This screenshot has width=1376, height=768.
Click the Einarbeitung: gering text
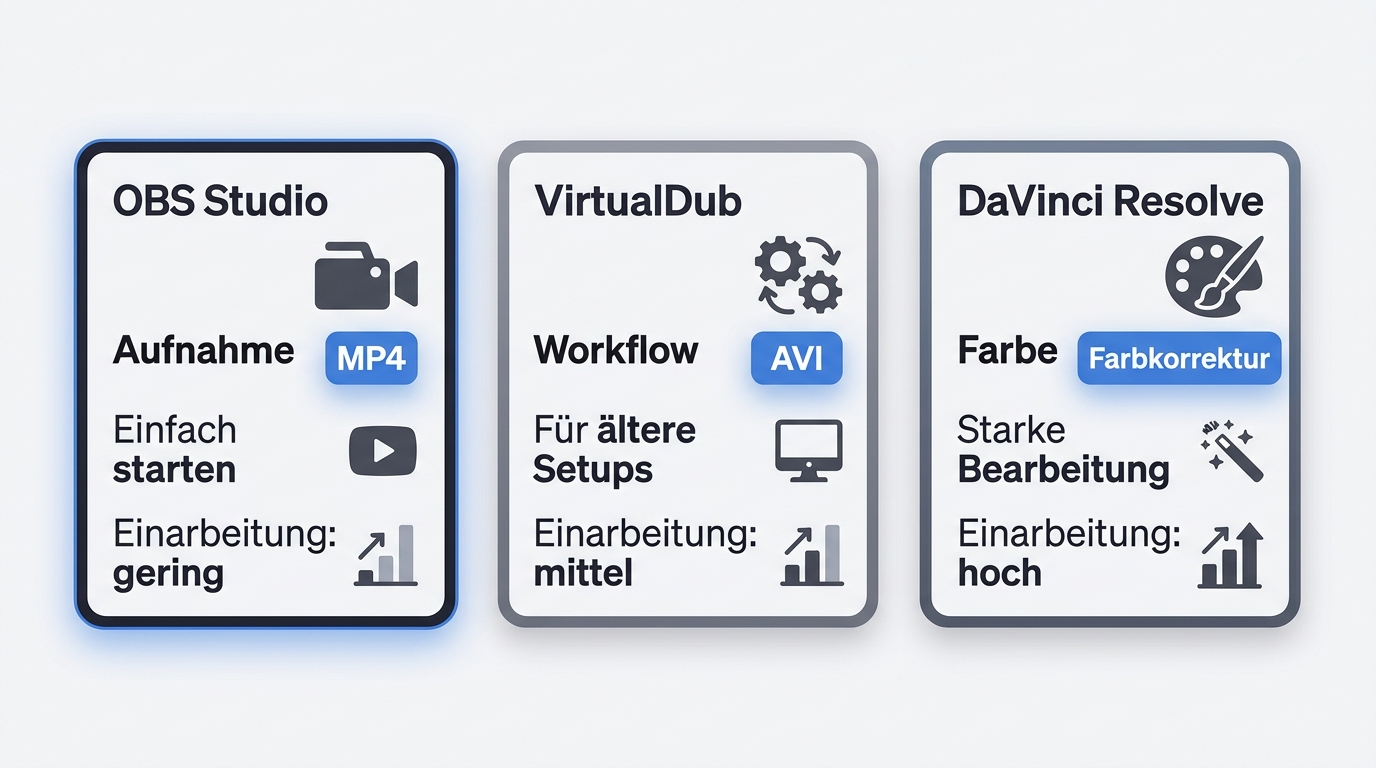(x=224, y=554)
